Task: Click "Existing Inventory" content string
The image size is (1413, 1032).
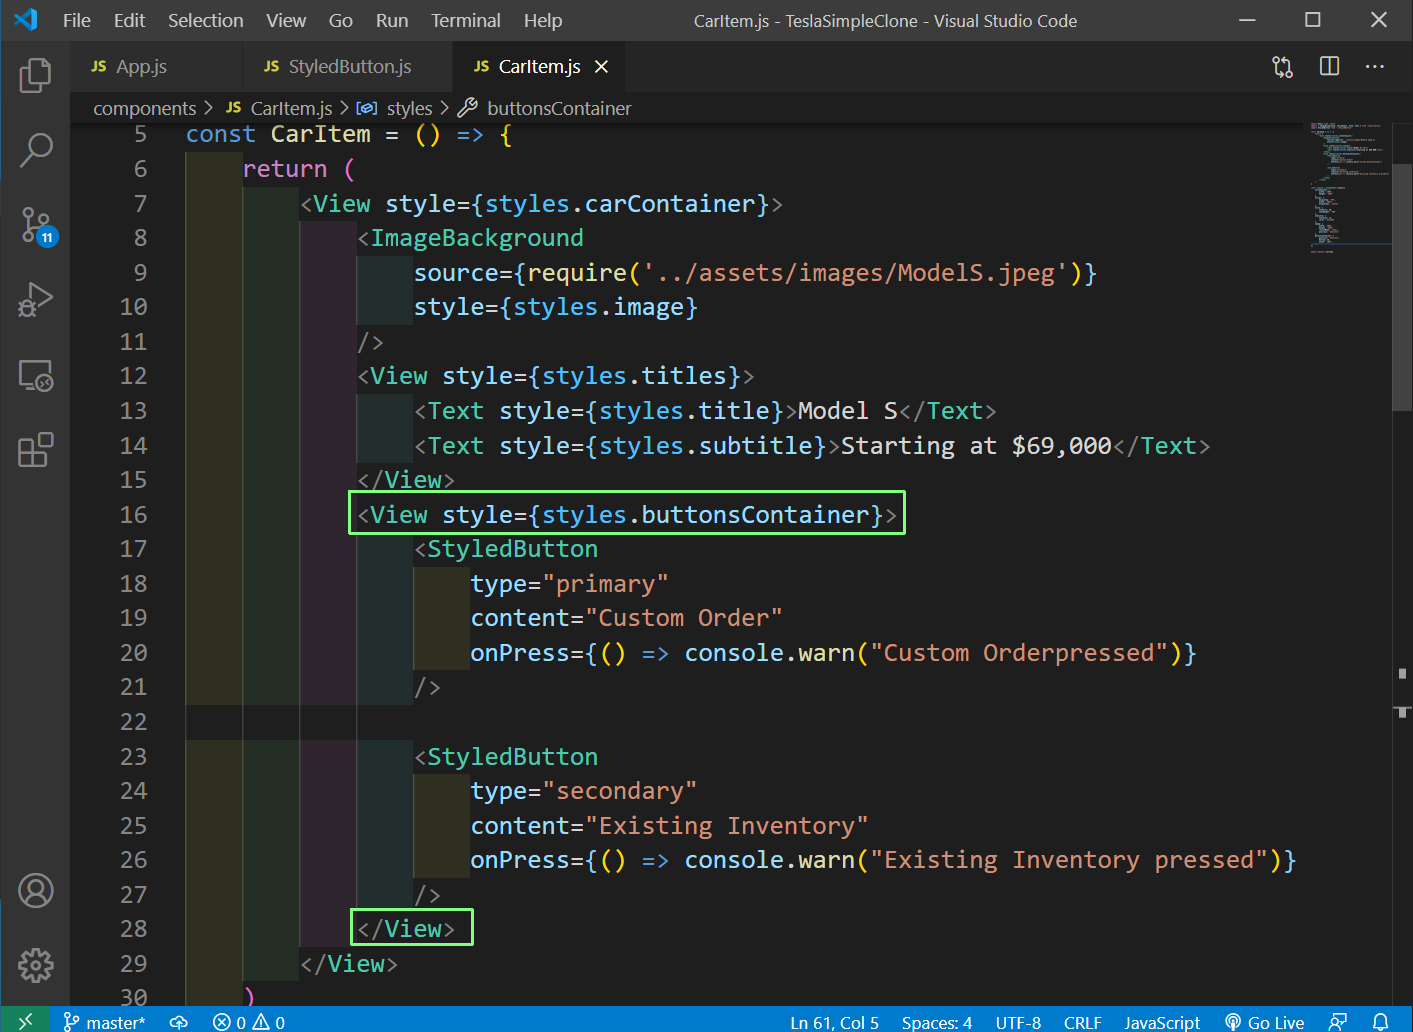Action: (727, 826)
